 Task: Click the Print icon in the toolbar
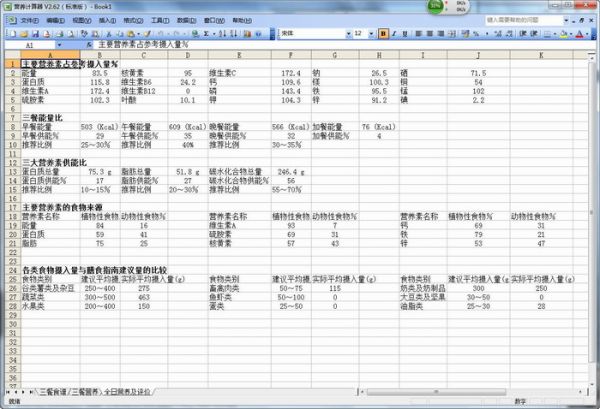click(58, 33)
